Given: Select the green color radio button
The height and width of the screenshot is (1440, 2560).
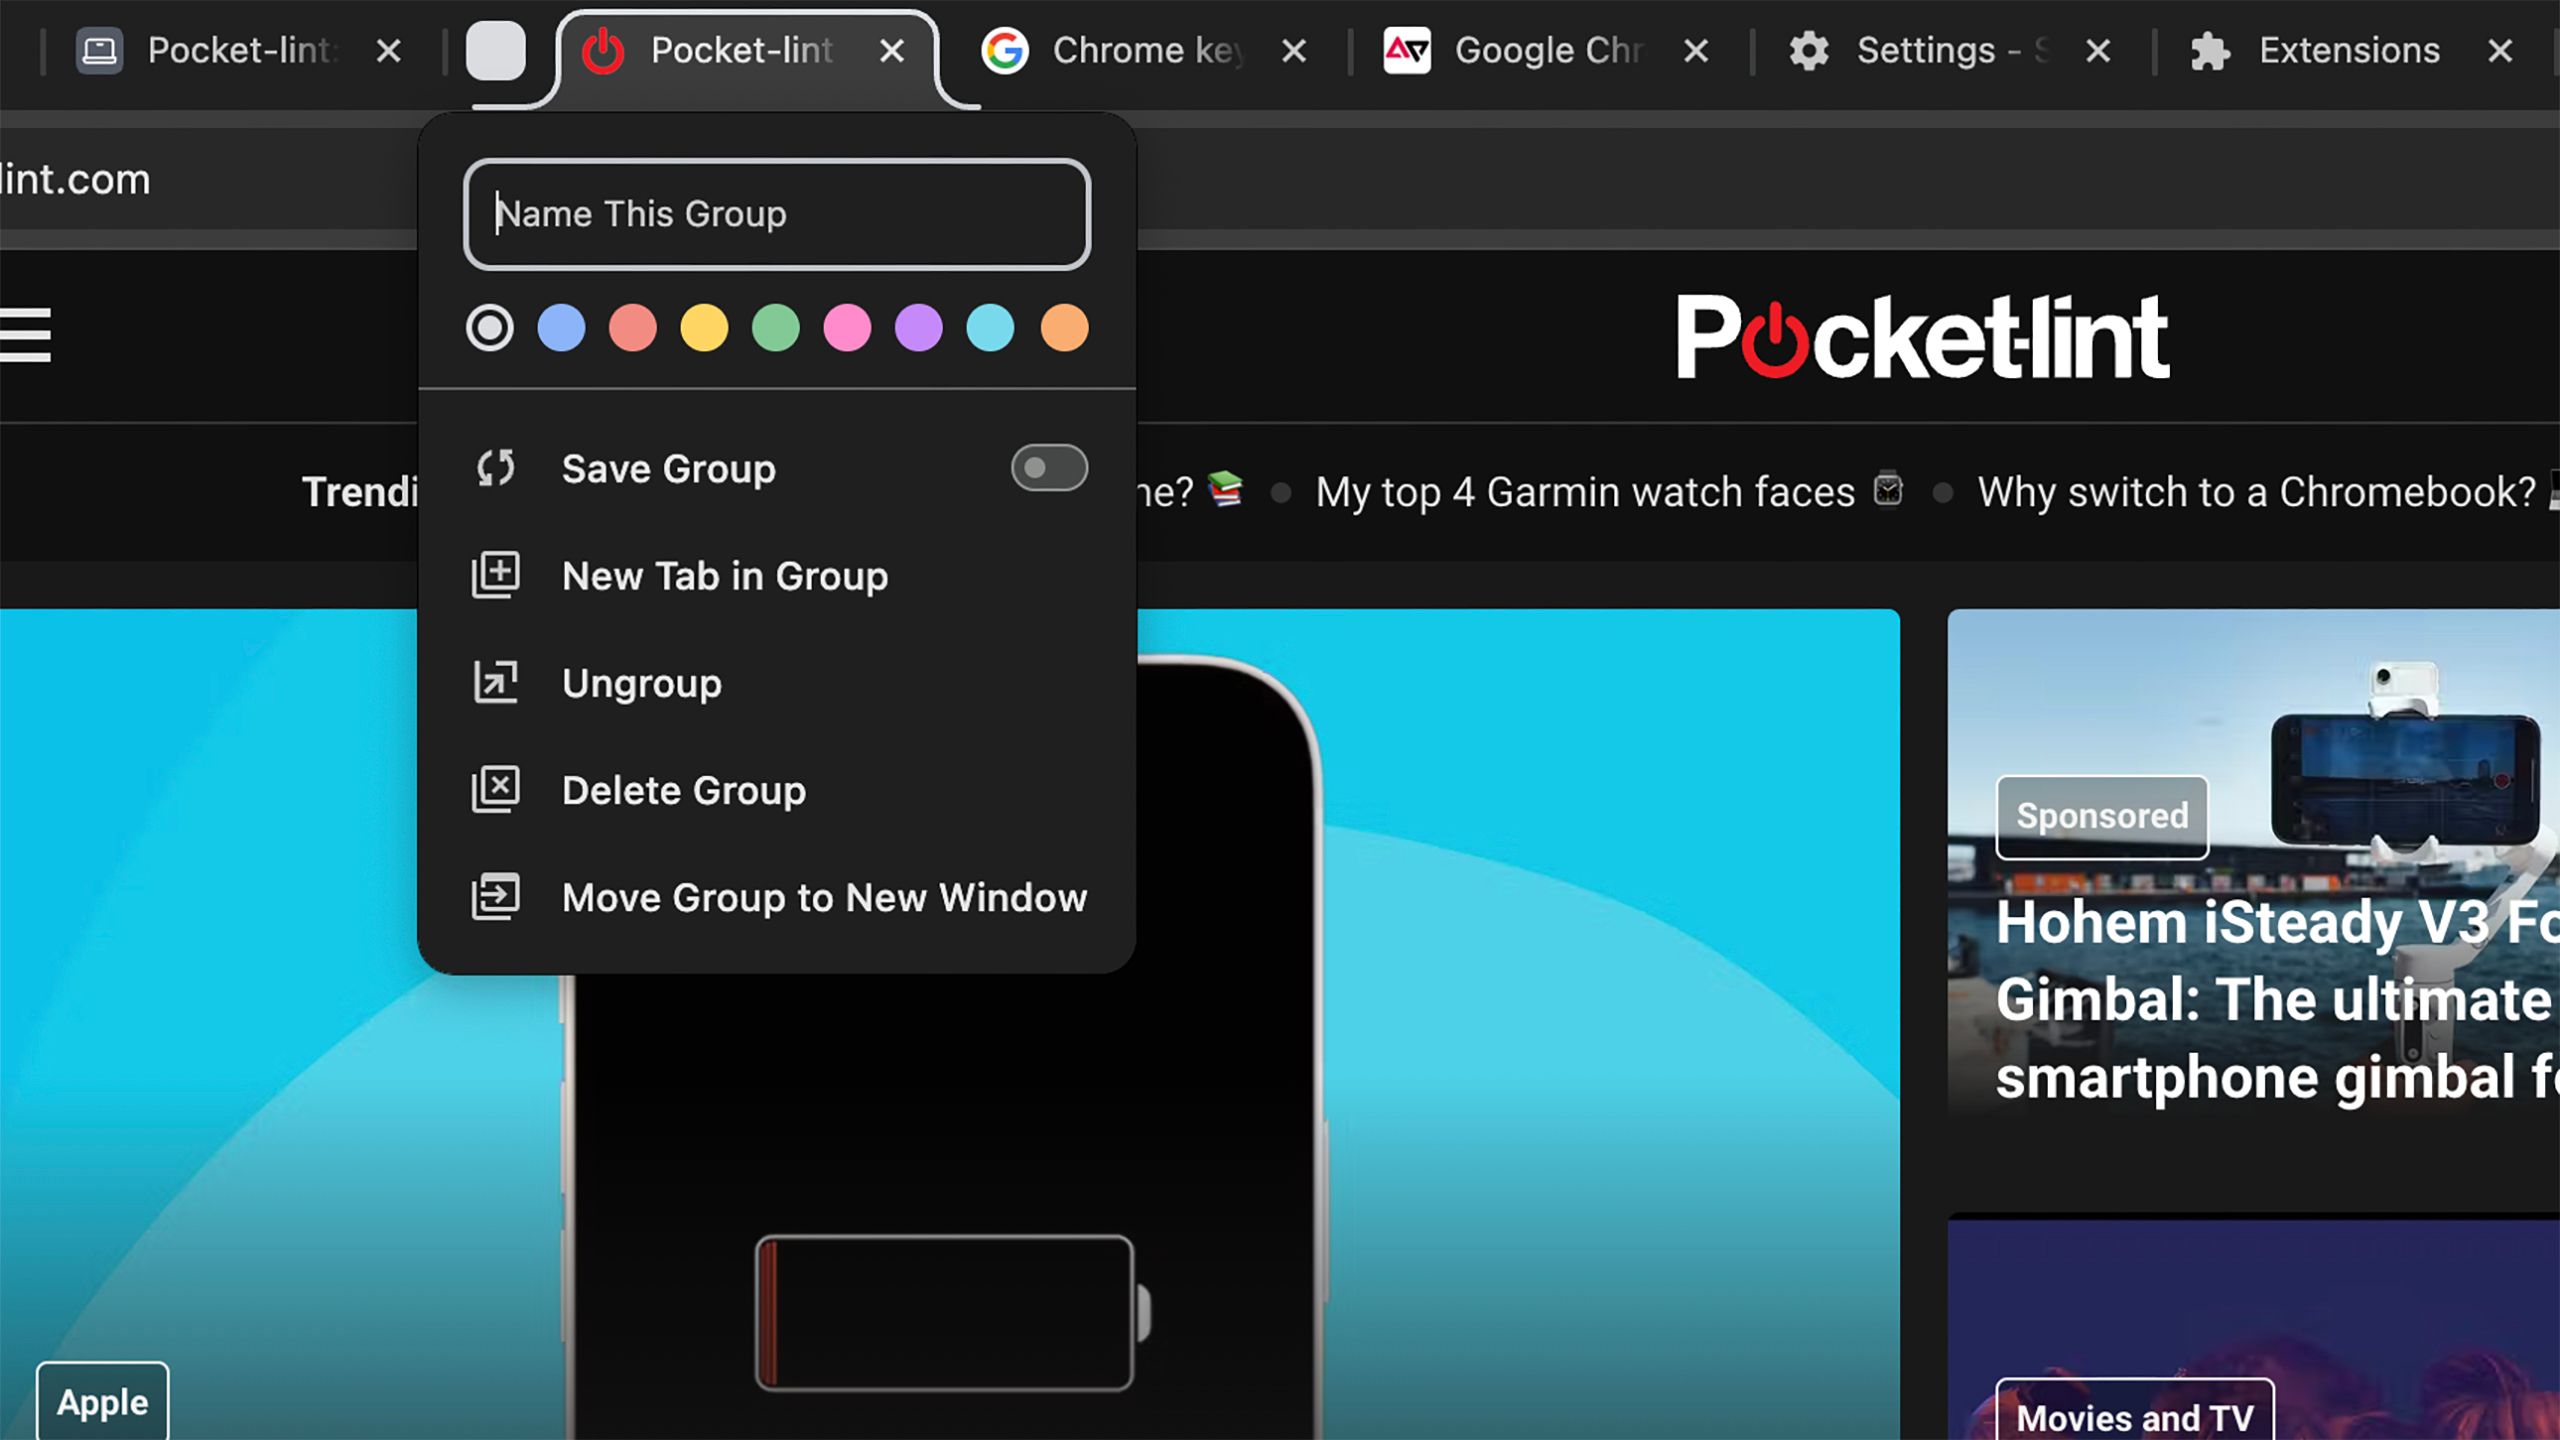Looking at the screenshot, I should pos(775,329).
